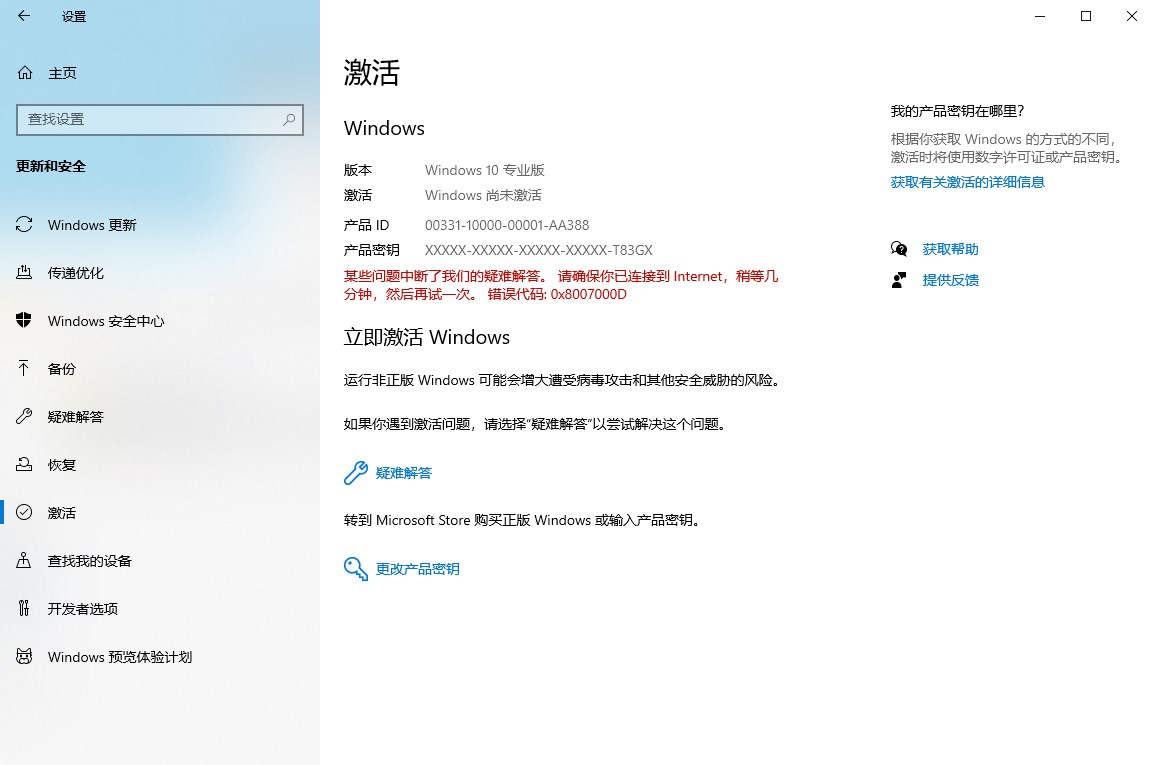The width and height of the screenshot is (1155, 765).
Task: Open 疑难解答 in the sidebar
Action: pyautogui.click(x=76, y=417)
